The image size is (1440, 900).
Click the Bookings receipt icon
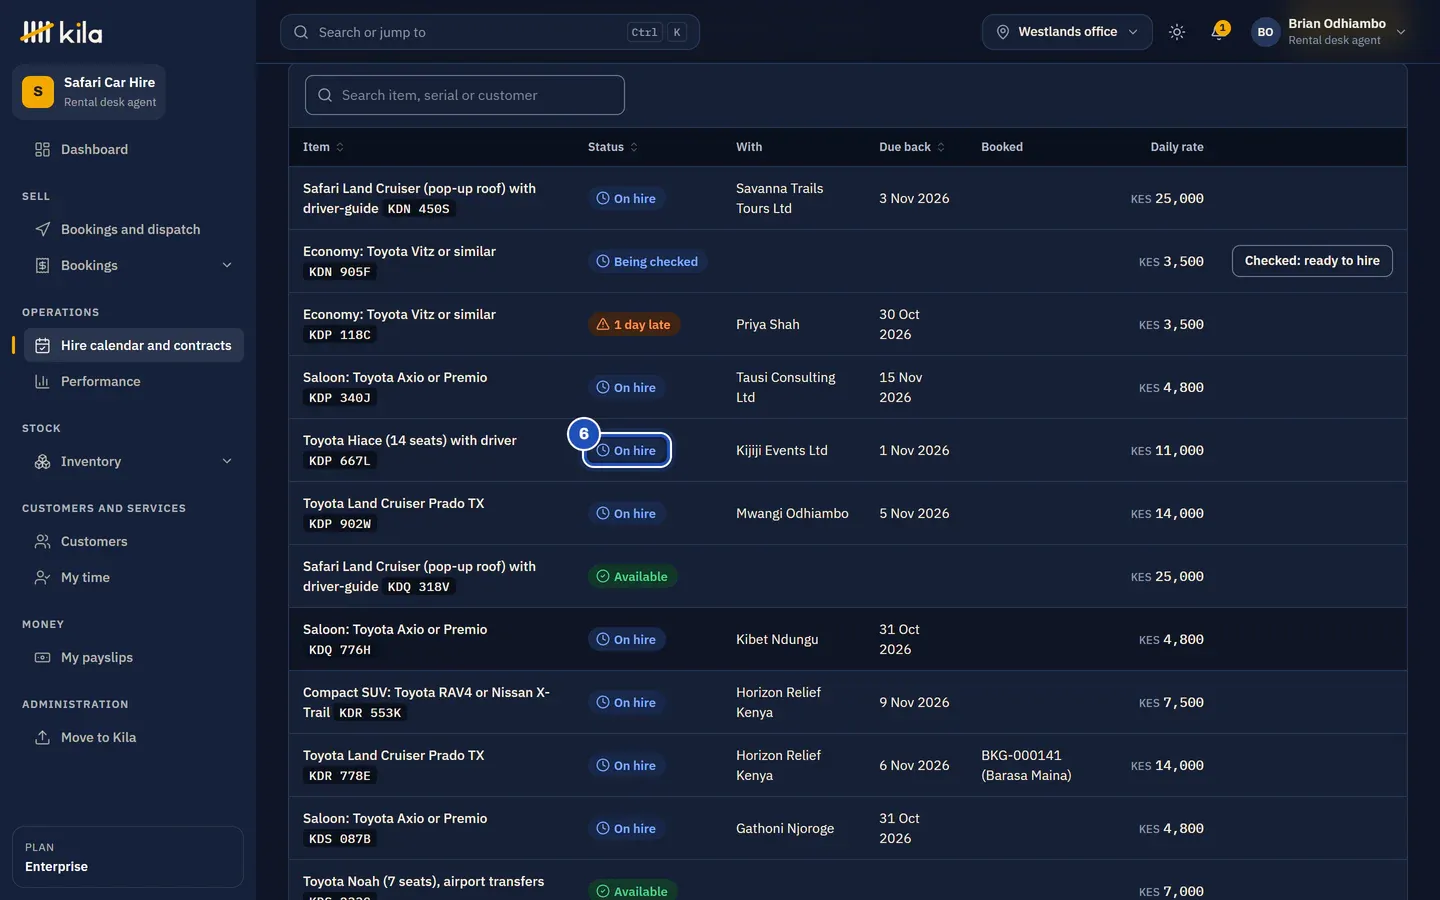tap(42, 265)
